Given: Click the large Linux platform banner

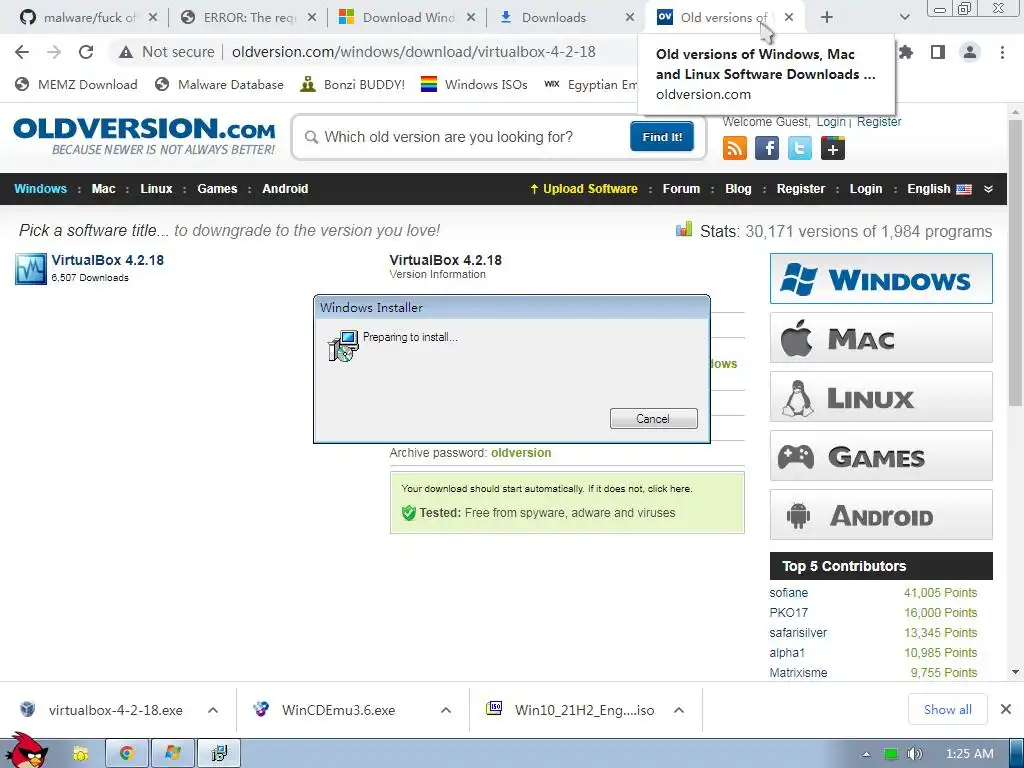Looking at the screenshot, I should pyautogui.click(x=881, y=396).
